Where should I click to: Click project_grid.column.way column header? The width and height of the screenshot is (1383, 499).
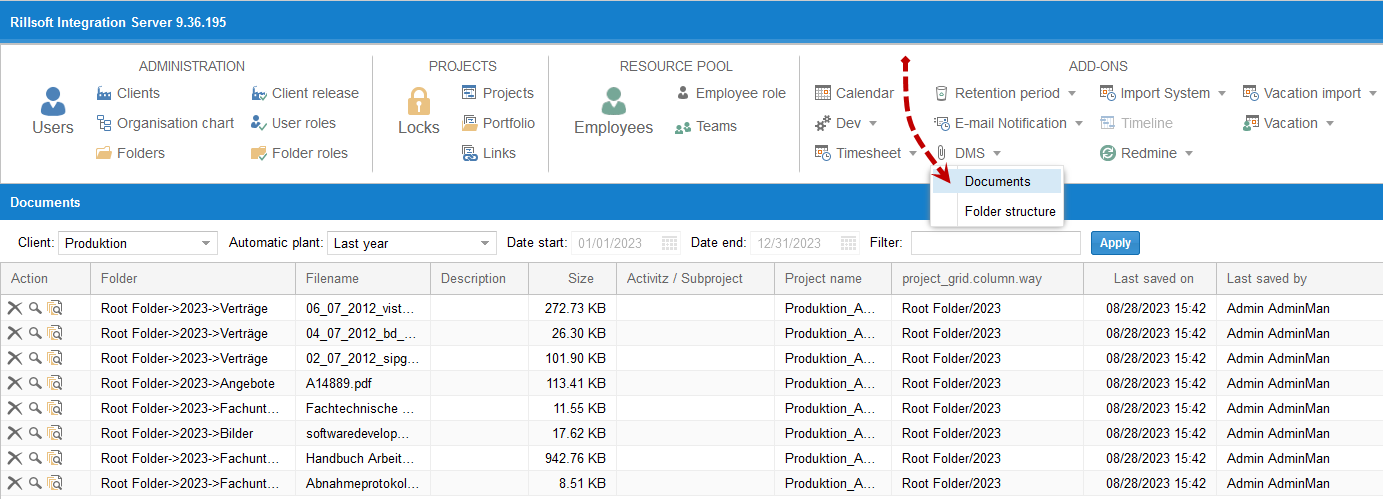[x=988, y=279]
